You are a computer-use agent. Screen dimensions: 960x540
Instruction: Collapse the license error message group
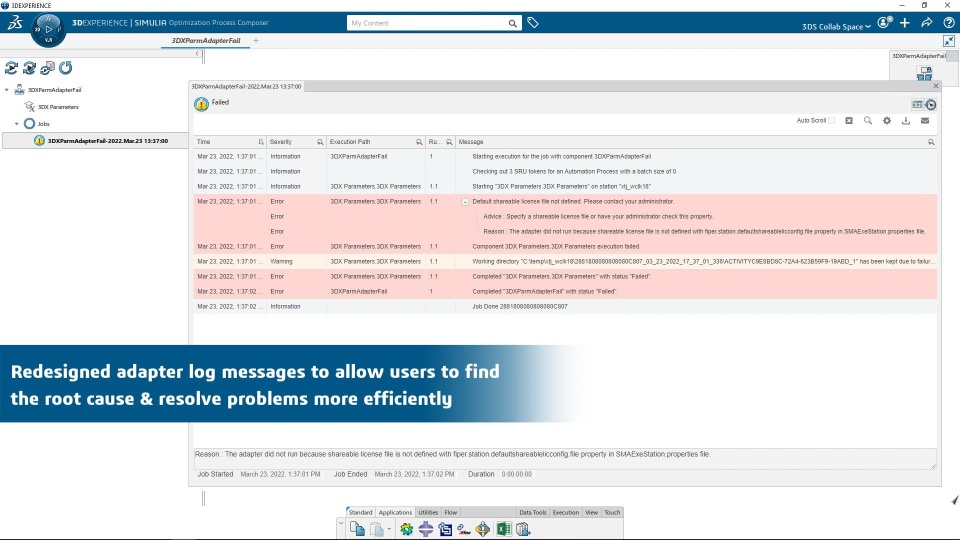click(465, 202)
